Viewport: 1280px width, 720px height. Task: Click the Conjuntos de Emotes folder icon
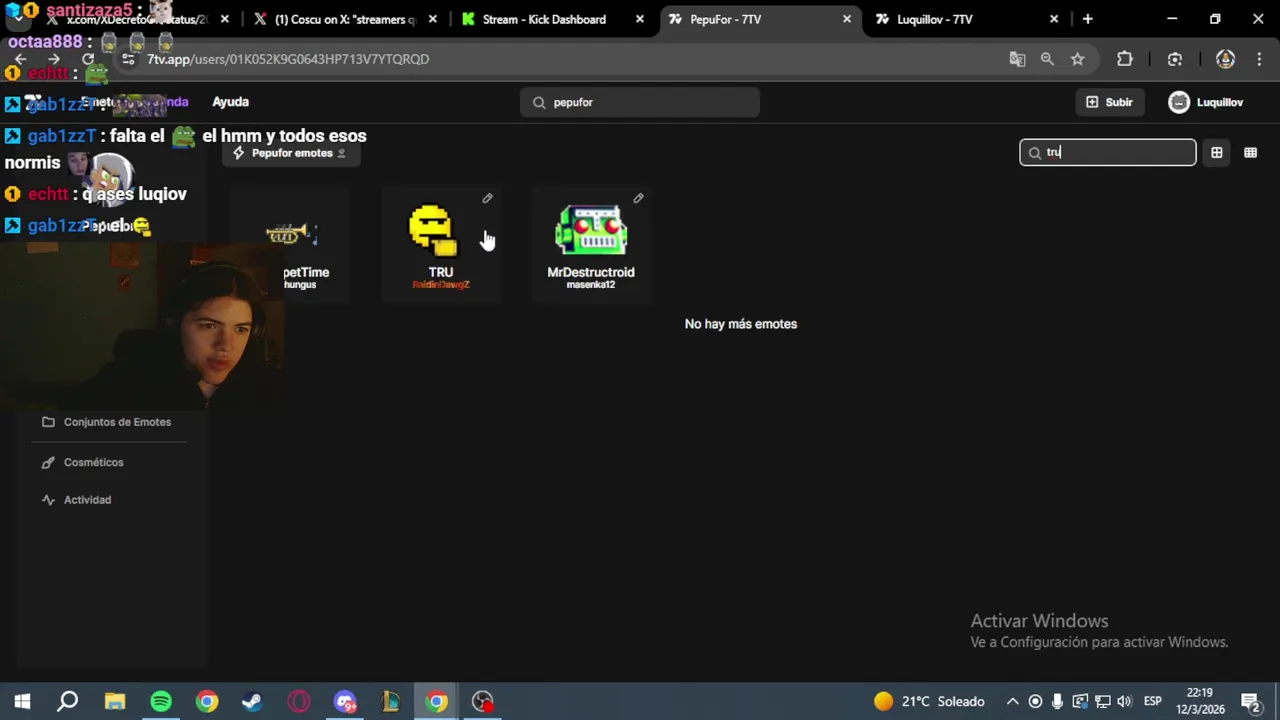(x=48, y=422)
